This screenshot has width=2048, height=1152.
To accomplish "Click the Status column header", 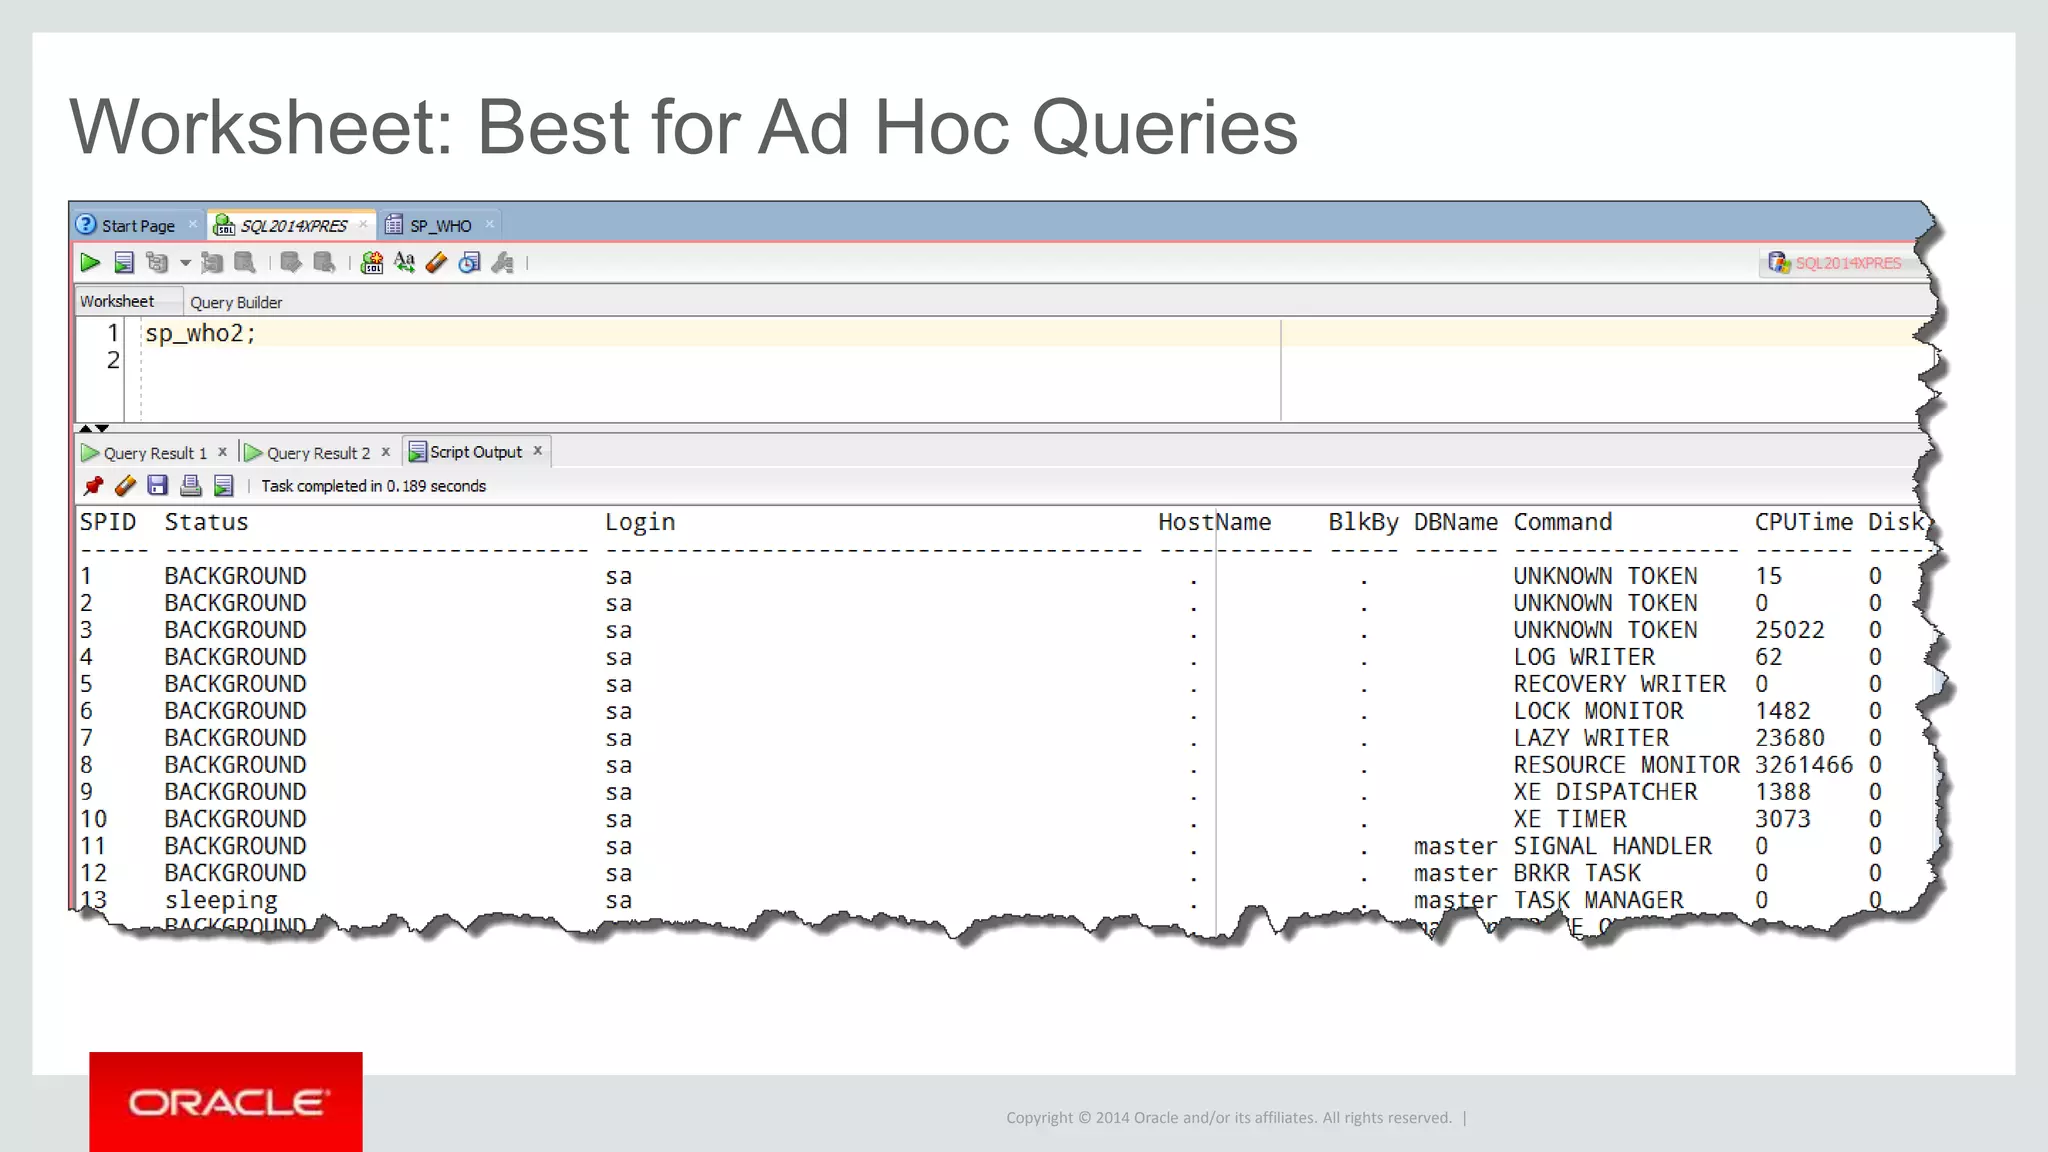I will click(206, 522).
